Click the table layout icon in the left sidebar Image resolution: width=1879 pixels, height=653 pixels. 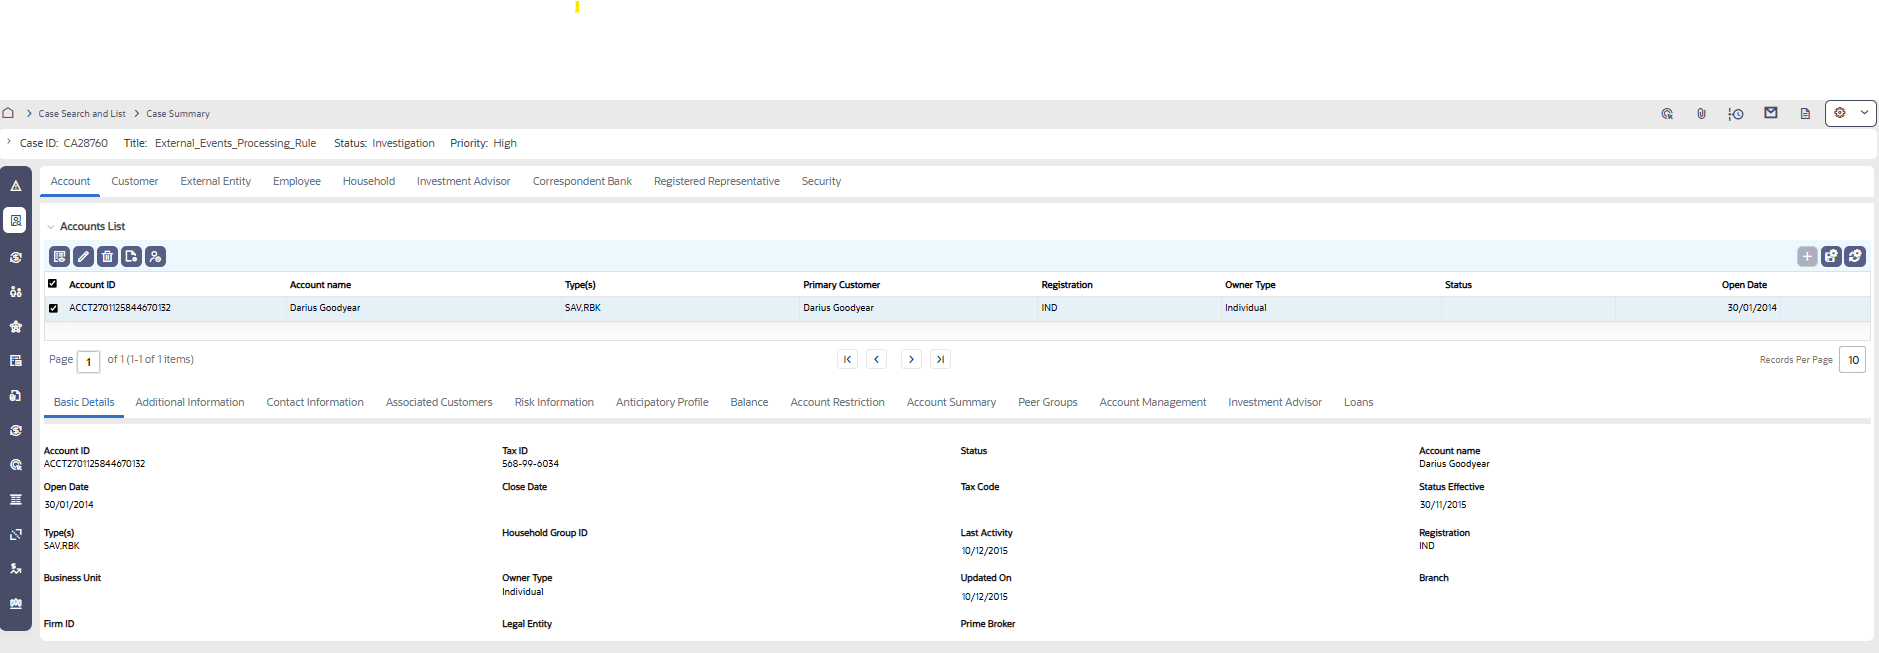pyautogui.click(x=16, y=361)
